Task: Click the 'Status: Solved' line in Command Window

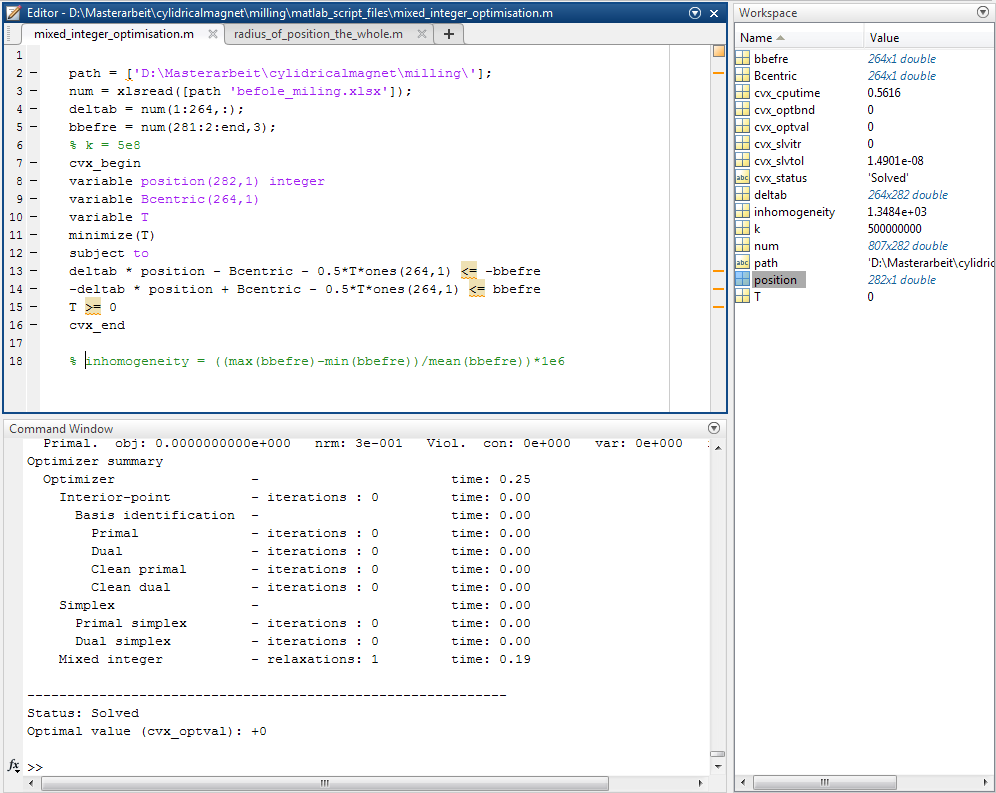Action: coord(83,713)
